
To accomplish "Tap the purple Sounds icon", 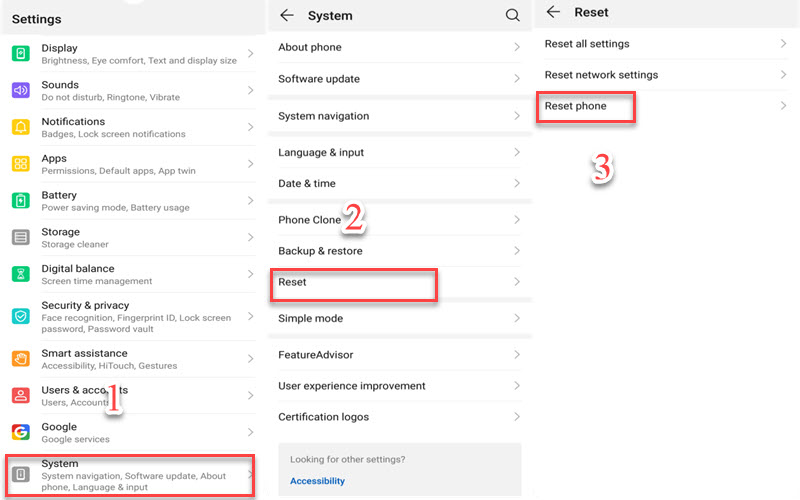I will tap(21, 90).
